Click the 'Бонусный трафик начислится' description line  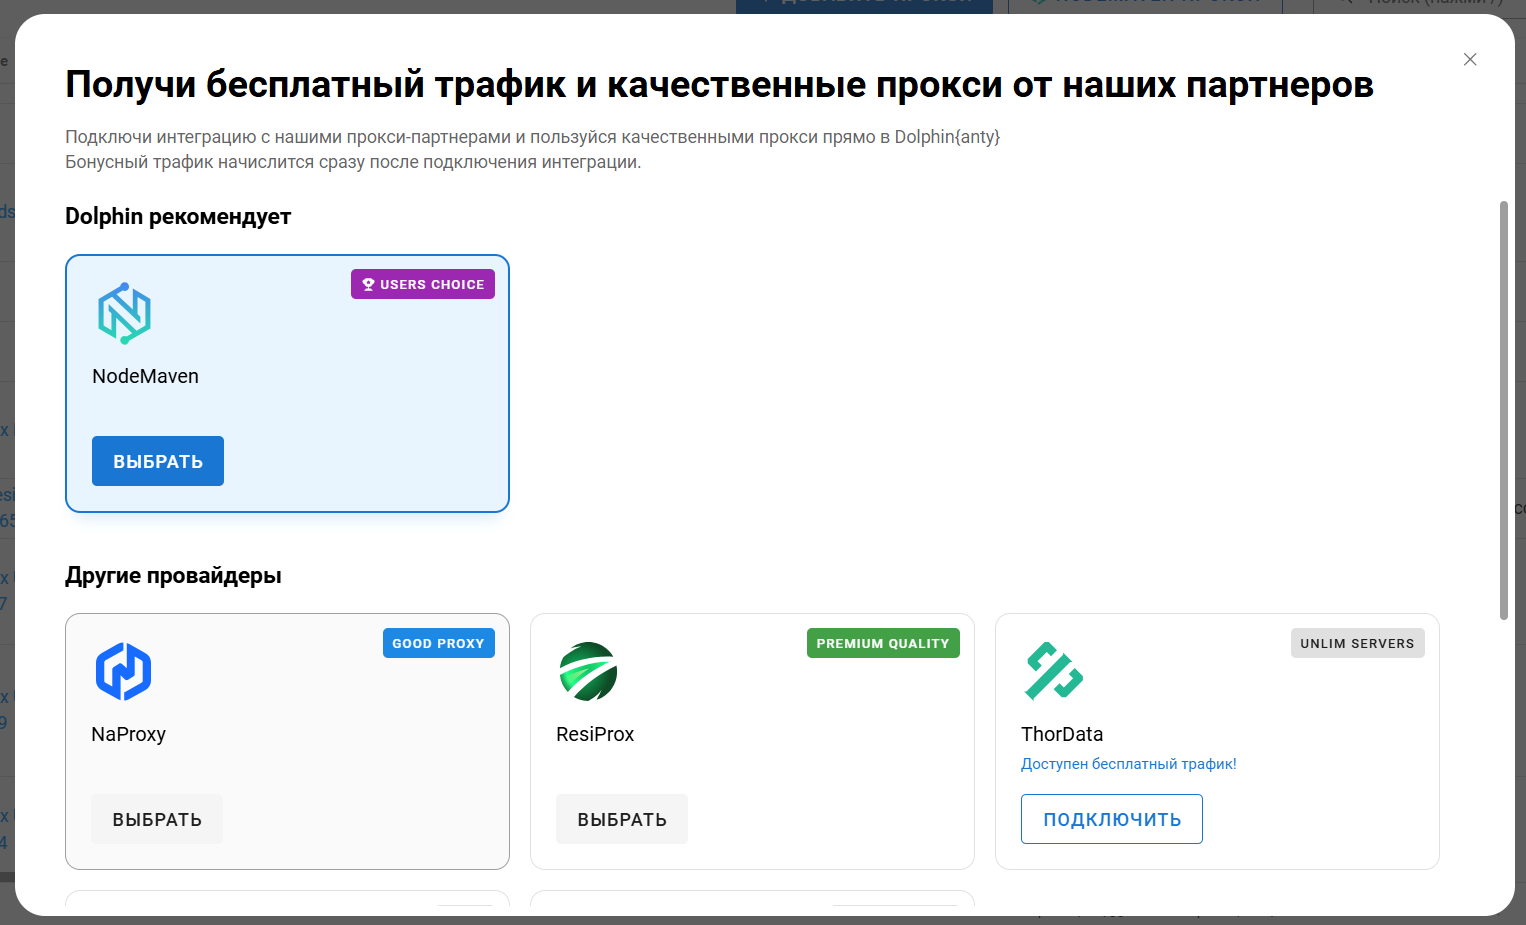coord(353,162)
